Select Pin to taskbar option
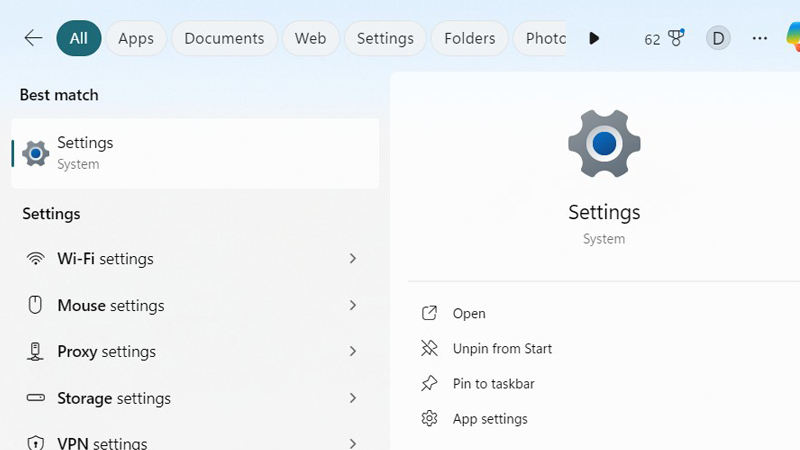This screenshot has width=800, height=450. click(493, 383)
